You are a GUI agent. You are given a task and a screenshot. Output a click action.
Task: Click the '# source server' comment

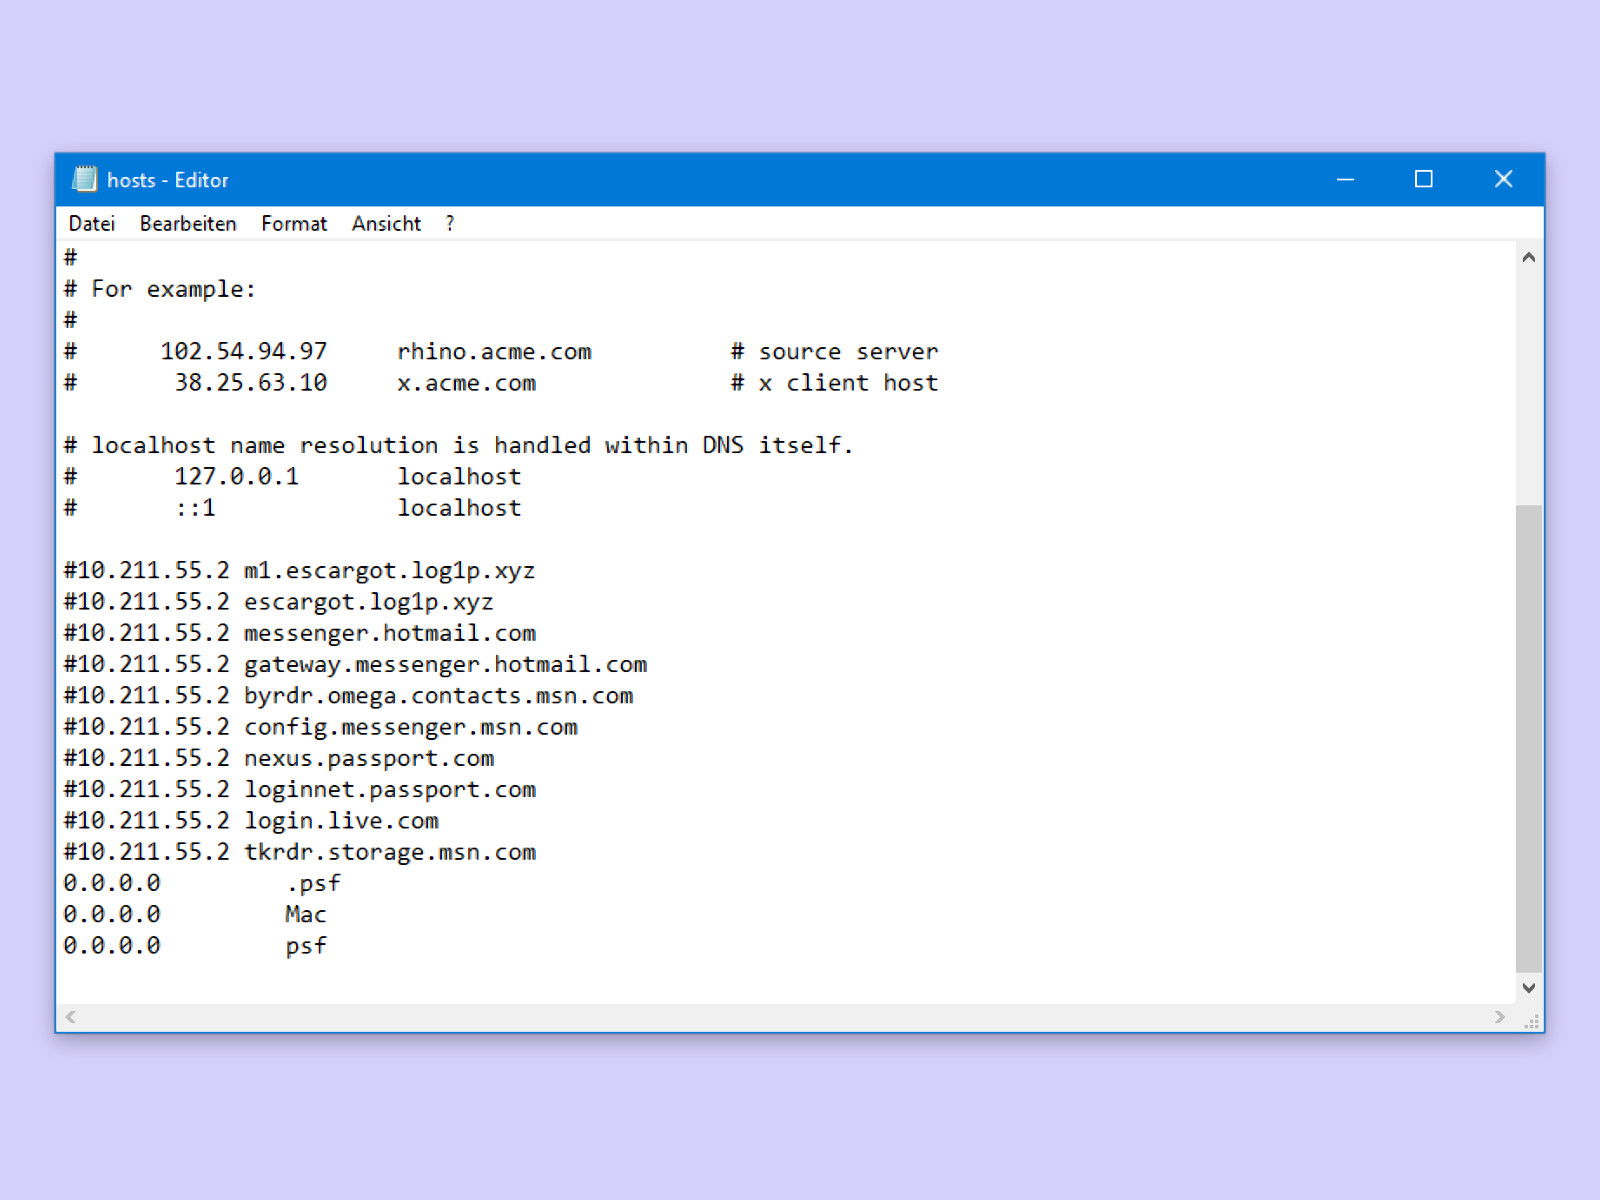tap(834, 352)
